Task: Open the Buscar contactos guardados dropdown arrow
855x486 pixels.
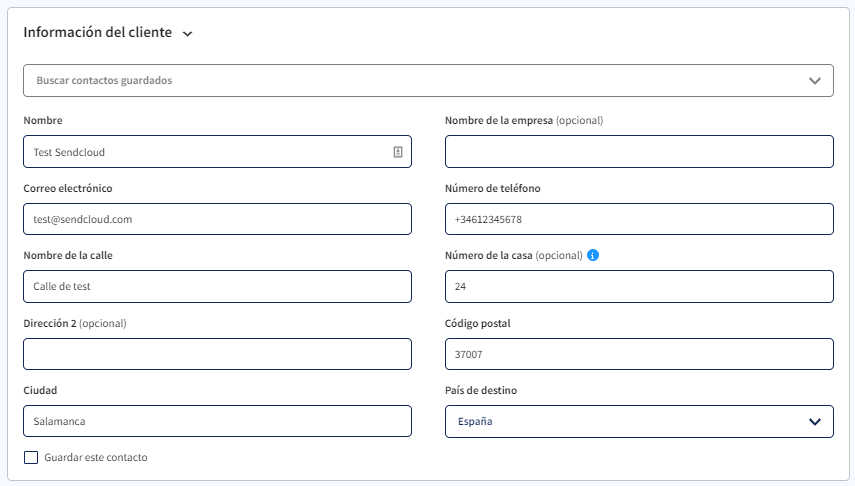Action: tap(815, 81)
